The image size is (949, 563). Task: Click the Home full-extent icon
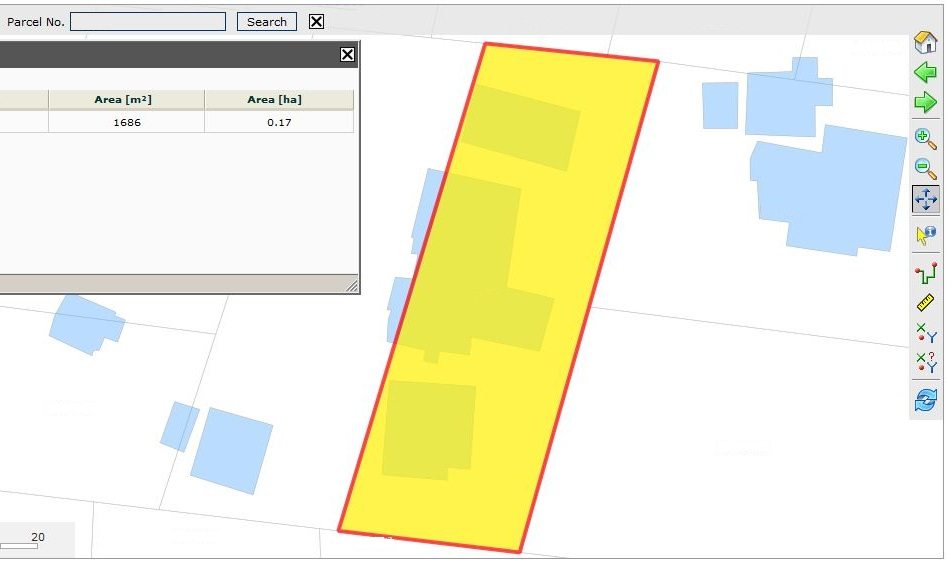925,42
